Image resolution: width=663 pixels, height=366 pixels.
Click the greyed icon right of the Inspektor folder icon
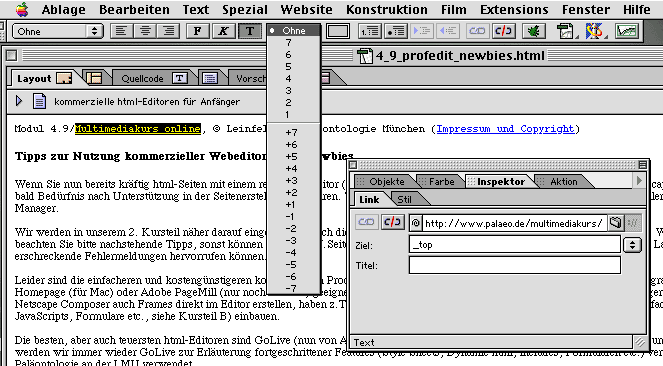(x=633, y=223)
